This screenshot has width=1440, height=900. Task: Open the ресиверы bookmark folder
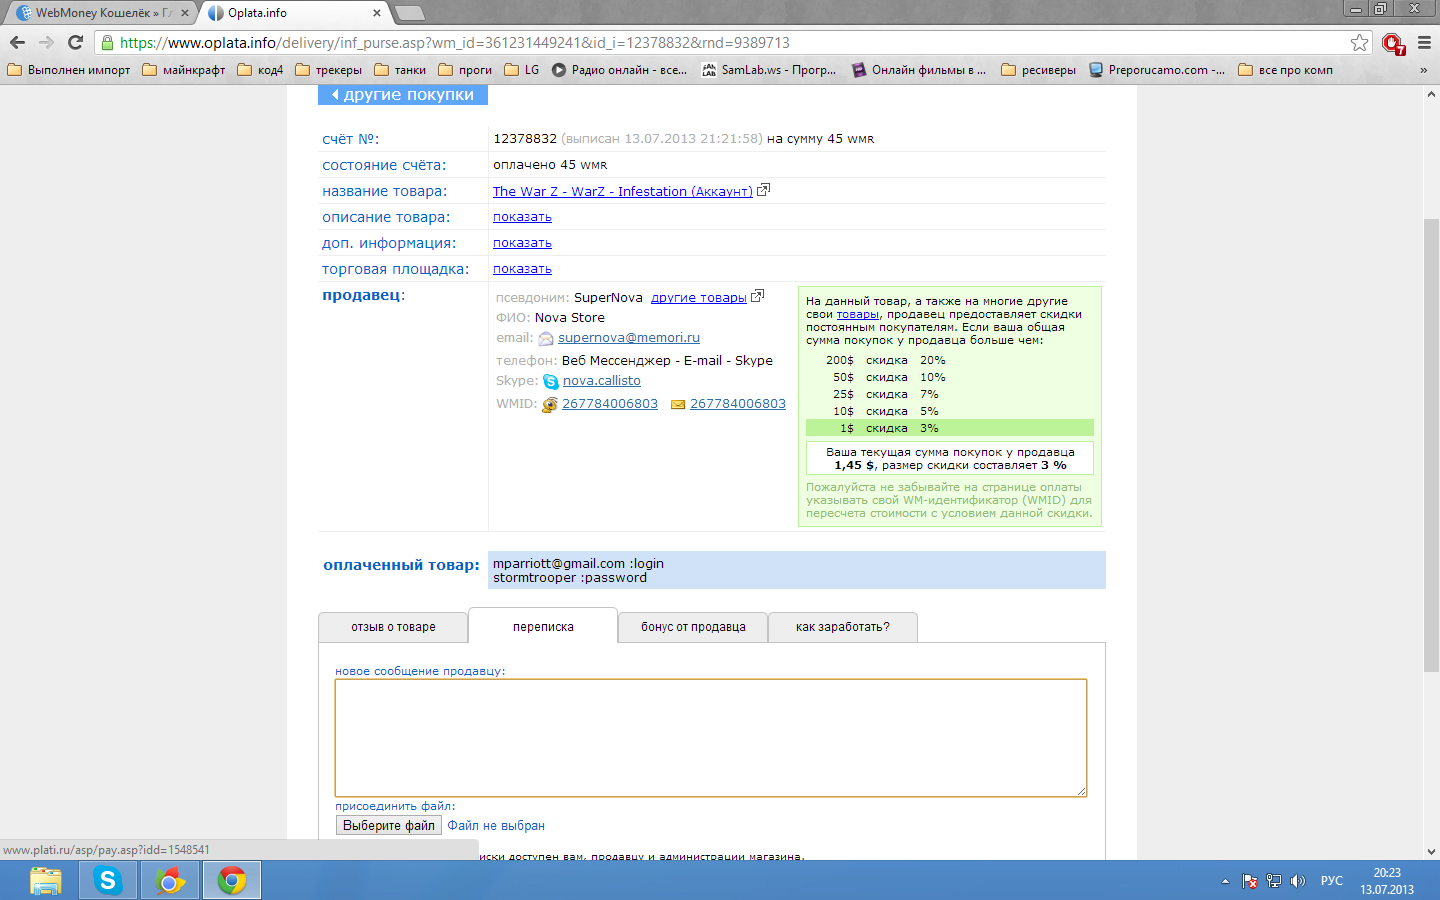click(x=1038, y=70)
